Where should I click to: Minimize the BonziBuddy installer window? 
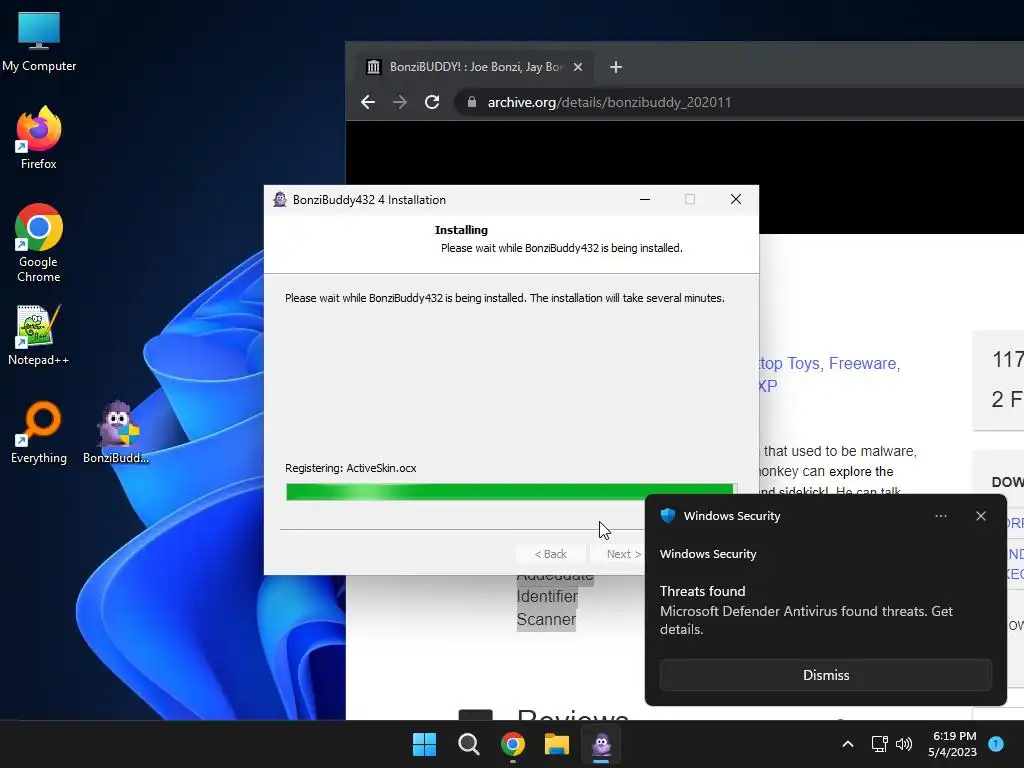pos(645,199)
